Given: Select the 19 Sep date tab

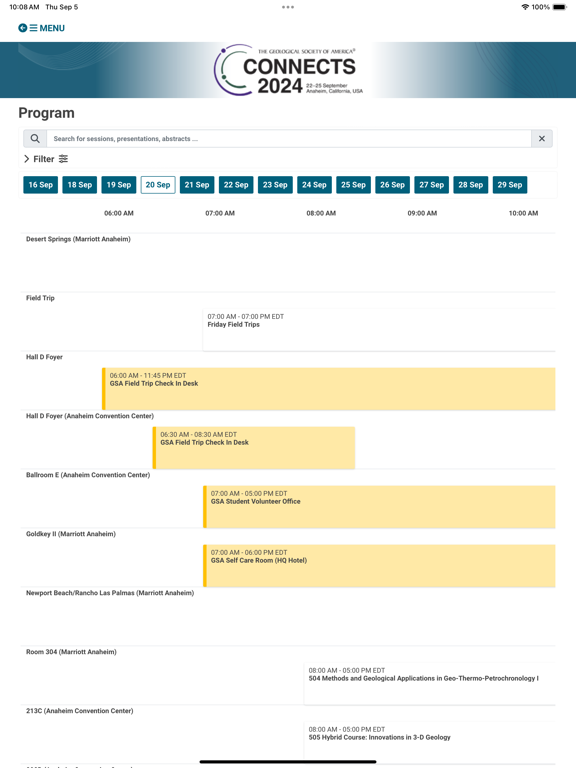Looking at the screenshot, I should click(119, 185).
